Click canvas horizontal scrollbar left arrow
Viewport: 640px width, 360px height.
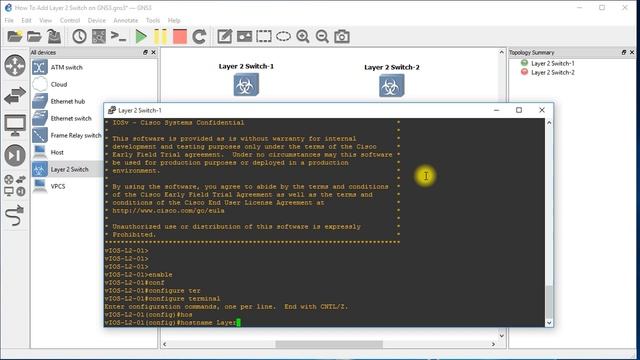pyautogui.click(x=164, y=344)
